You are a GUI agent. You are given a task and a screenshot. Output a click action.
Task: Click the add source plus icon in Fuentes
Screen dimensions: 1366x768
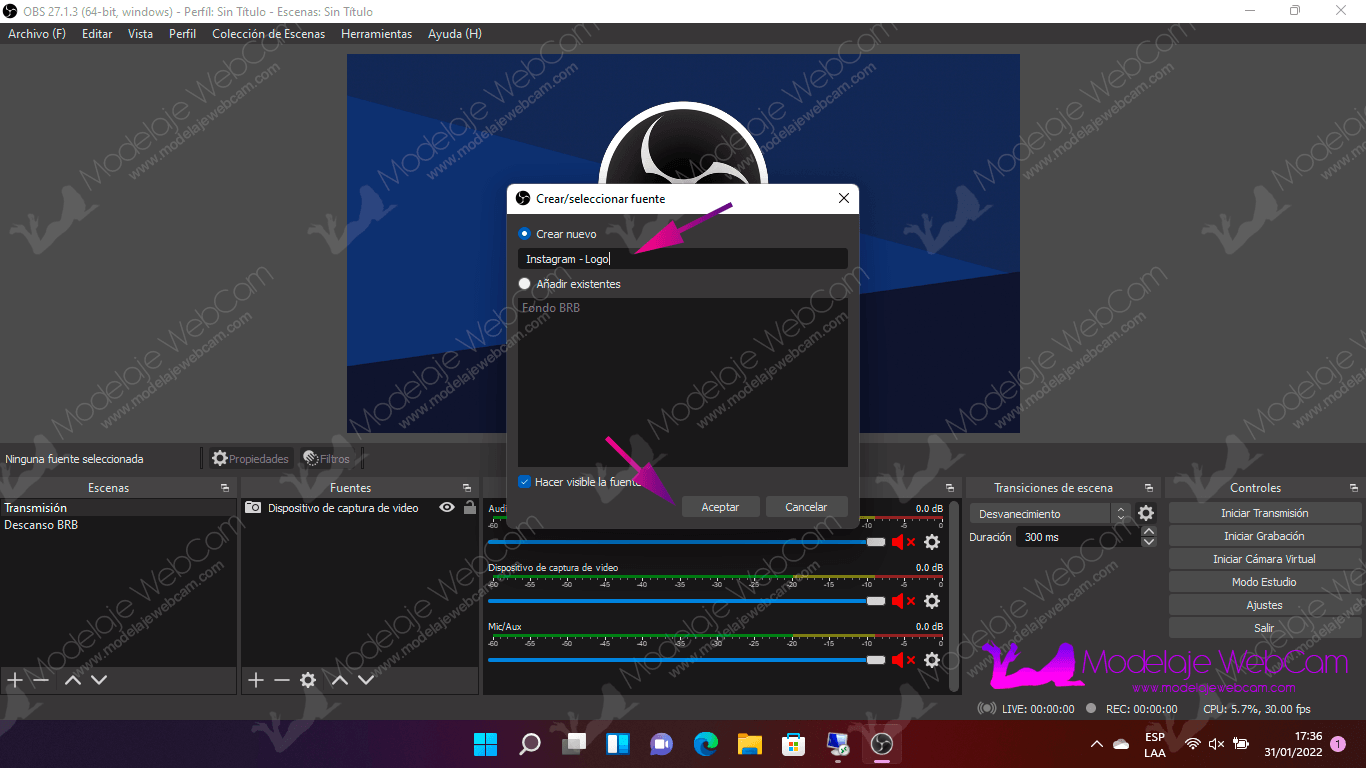(256, 680)
